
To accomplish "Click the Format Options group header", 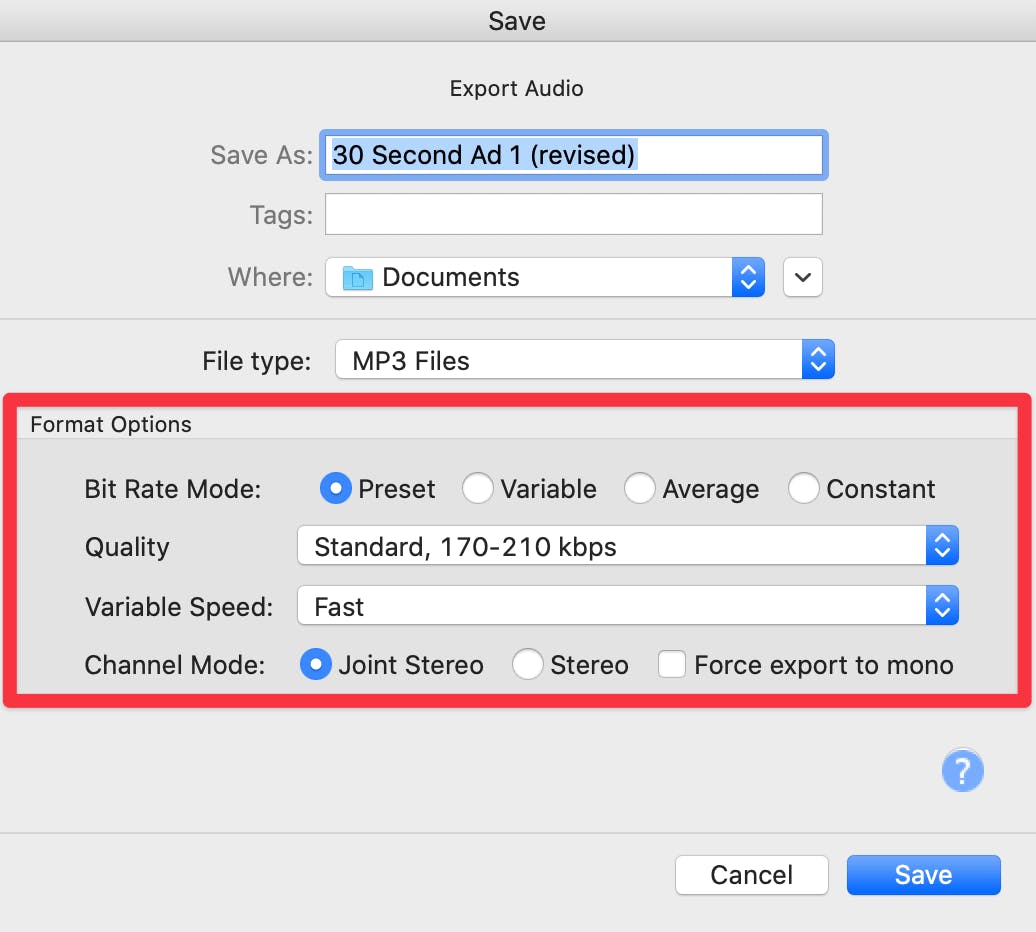I will (111, 424).
